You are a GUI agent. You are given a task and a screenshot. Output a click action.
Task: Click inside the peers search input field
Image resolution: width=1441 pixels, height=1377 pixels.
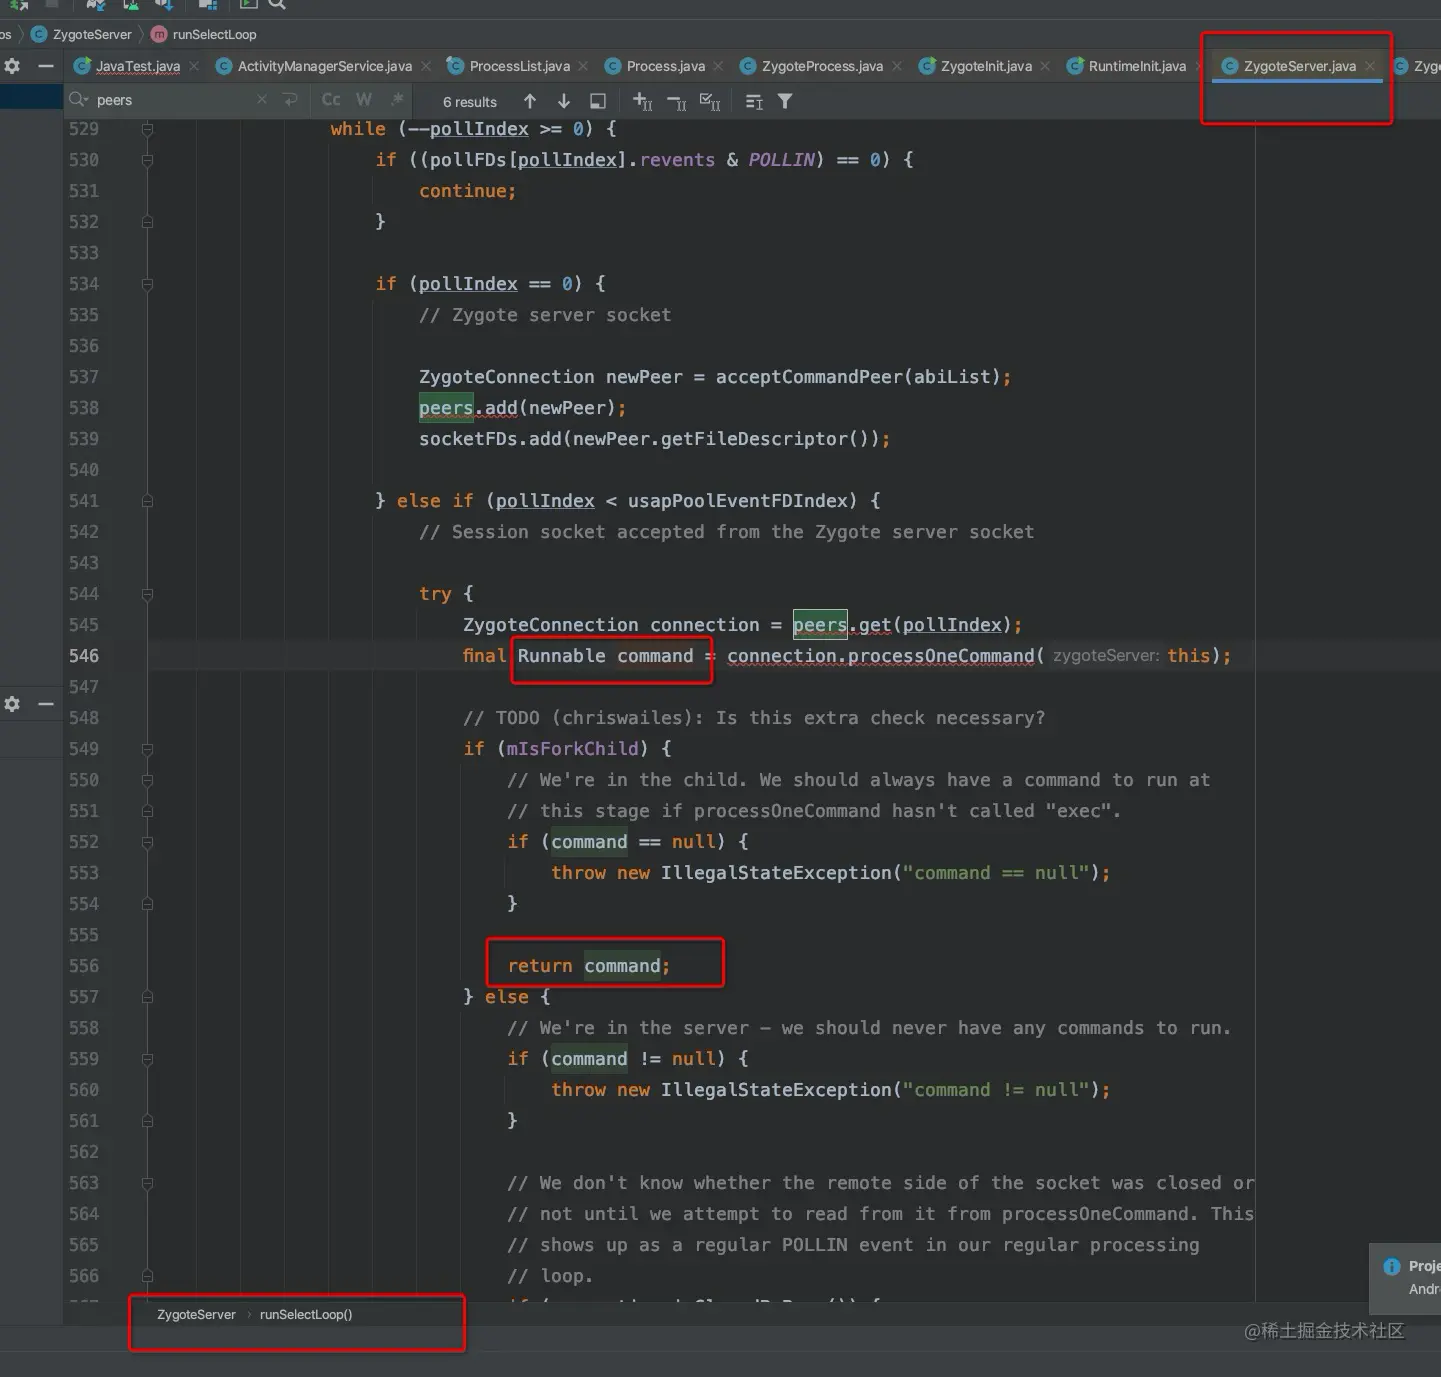click(170, 100)
